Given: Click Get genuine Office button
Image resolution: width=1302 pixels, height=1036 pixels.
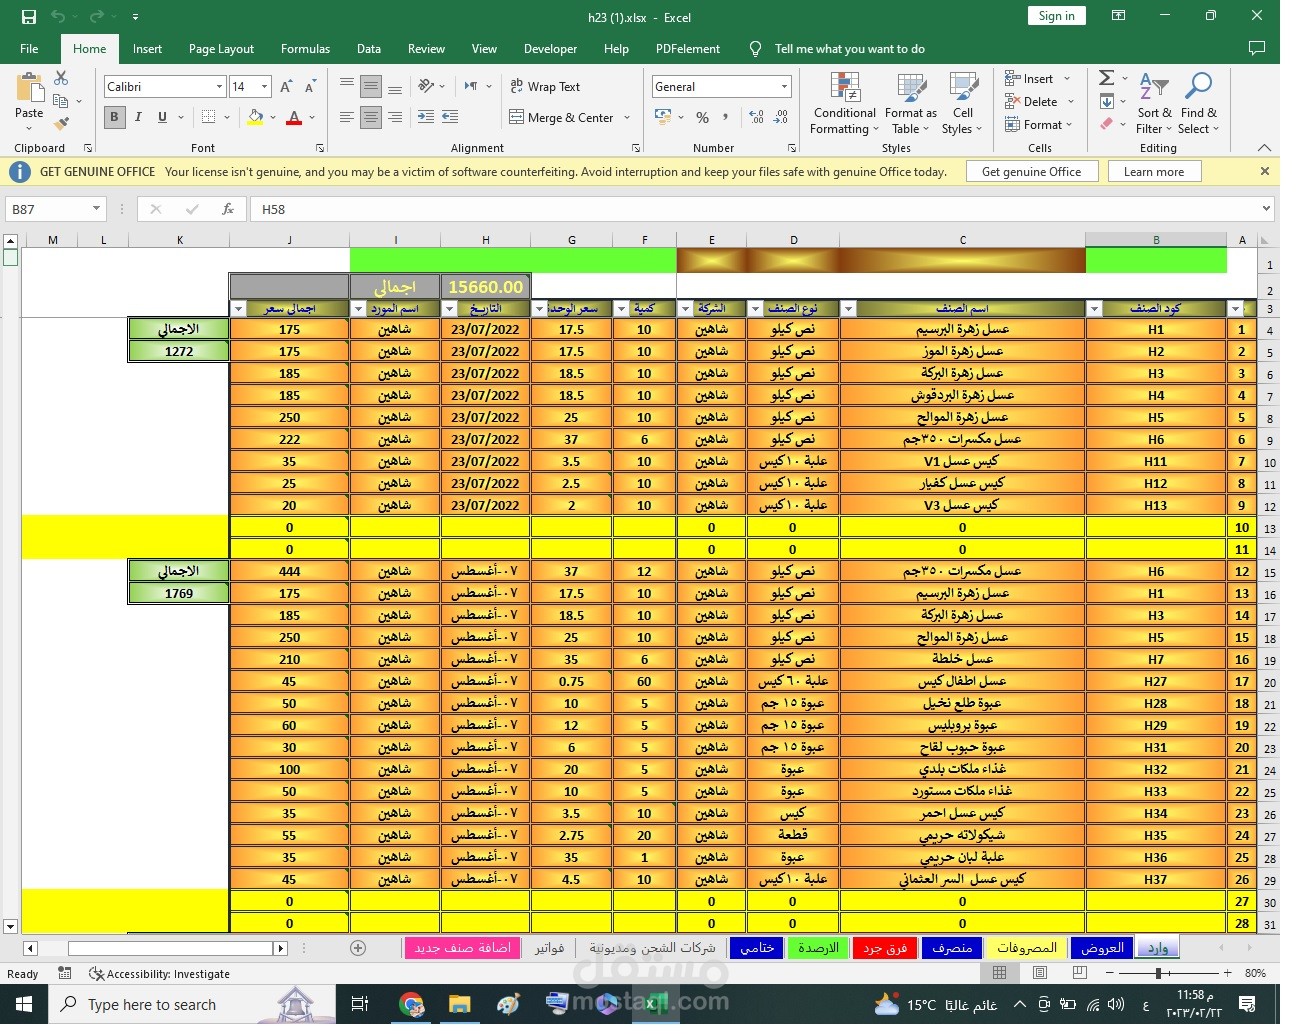Looking at the screenshot, I should click(1031, 172).
